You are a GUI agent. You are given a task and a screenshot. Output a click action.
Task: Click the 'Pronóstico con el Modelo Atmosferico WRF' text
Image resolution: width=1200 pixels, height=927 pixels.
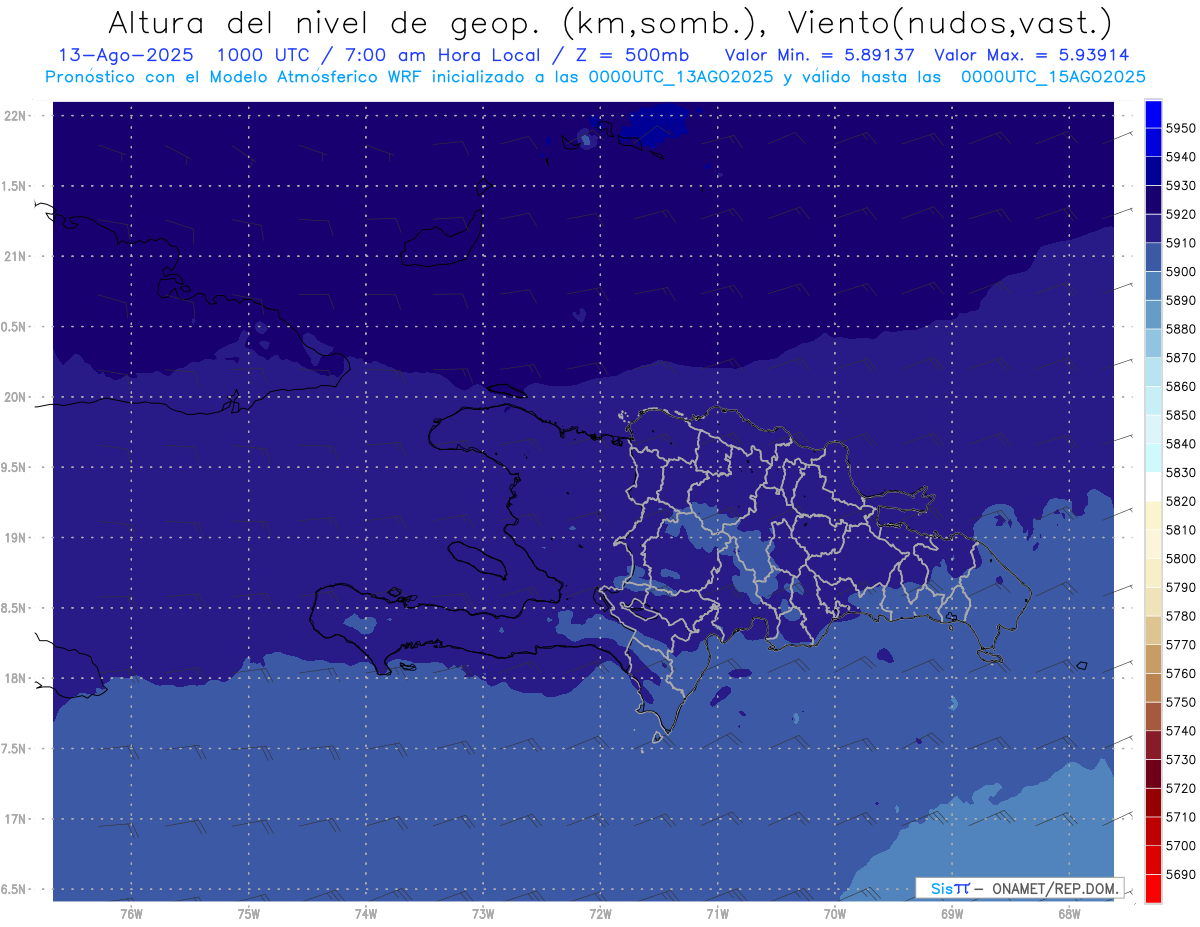click(x=235, y=77)
